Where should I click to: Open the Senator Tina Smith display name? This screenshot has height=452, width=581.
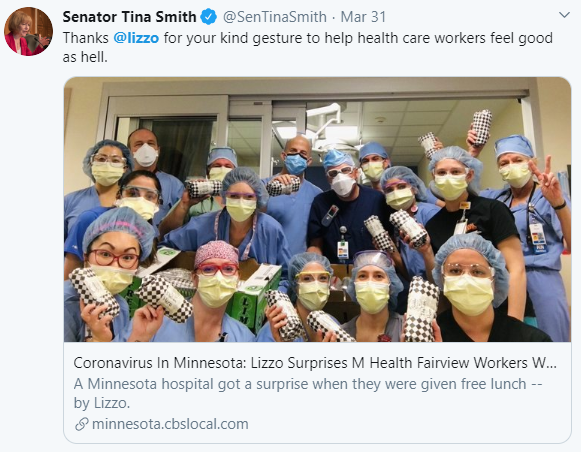point(129,17)
